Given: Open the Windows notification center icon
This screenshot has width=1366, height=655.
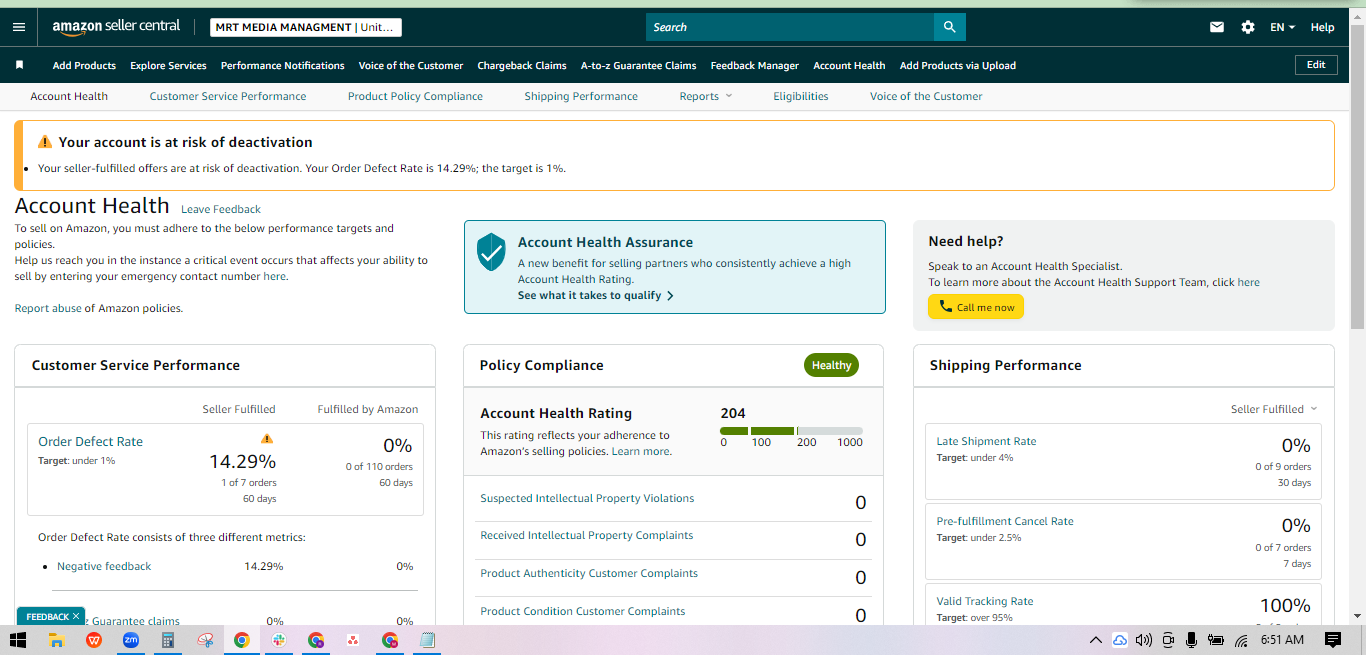Looking at the screenshot, I should 1332,640.
